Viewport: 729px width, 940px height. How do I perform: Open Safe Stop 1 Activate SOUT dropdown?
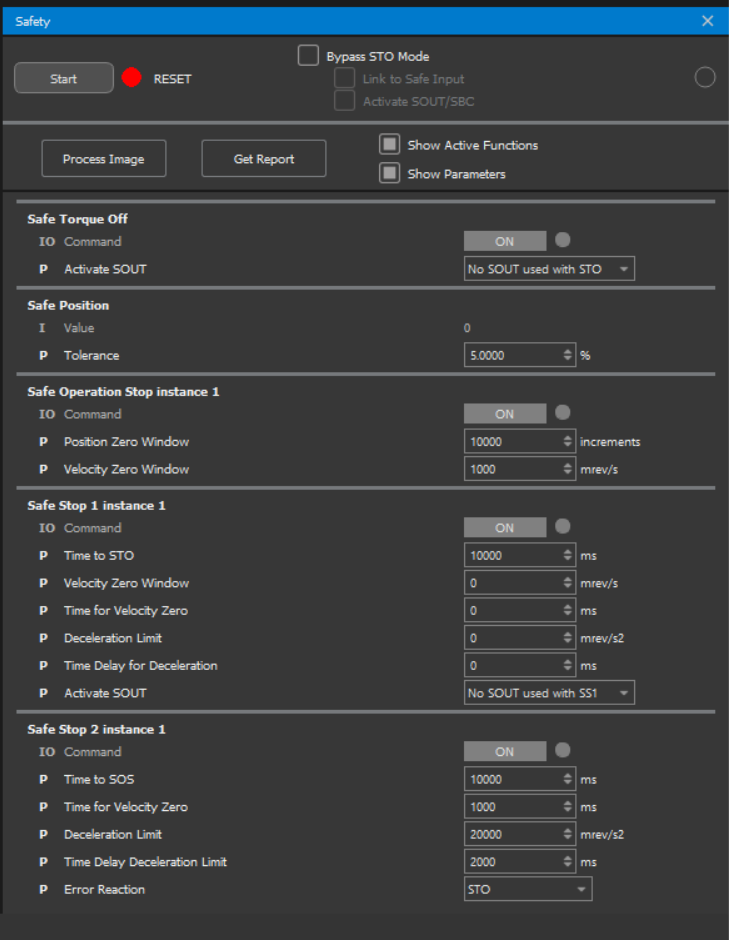click(549, 693)
